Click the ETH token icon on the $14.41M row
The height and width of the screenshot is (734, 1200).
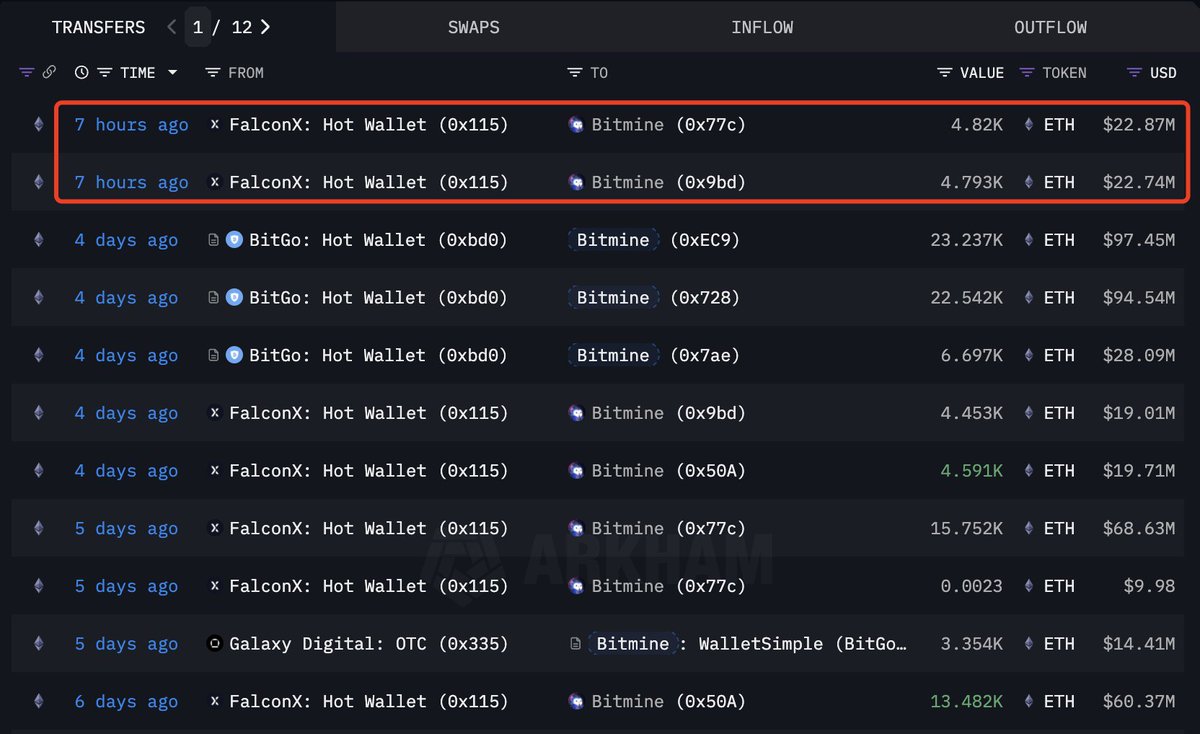coord(1029,644)
